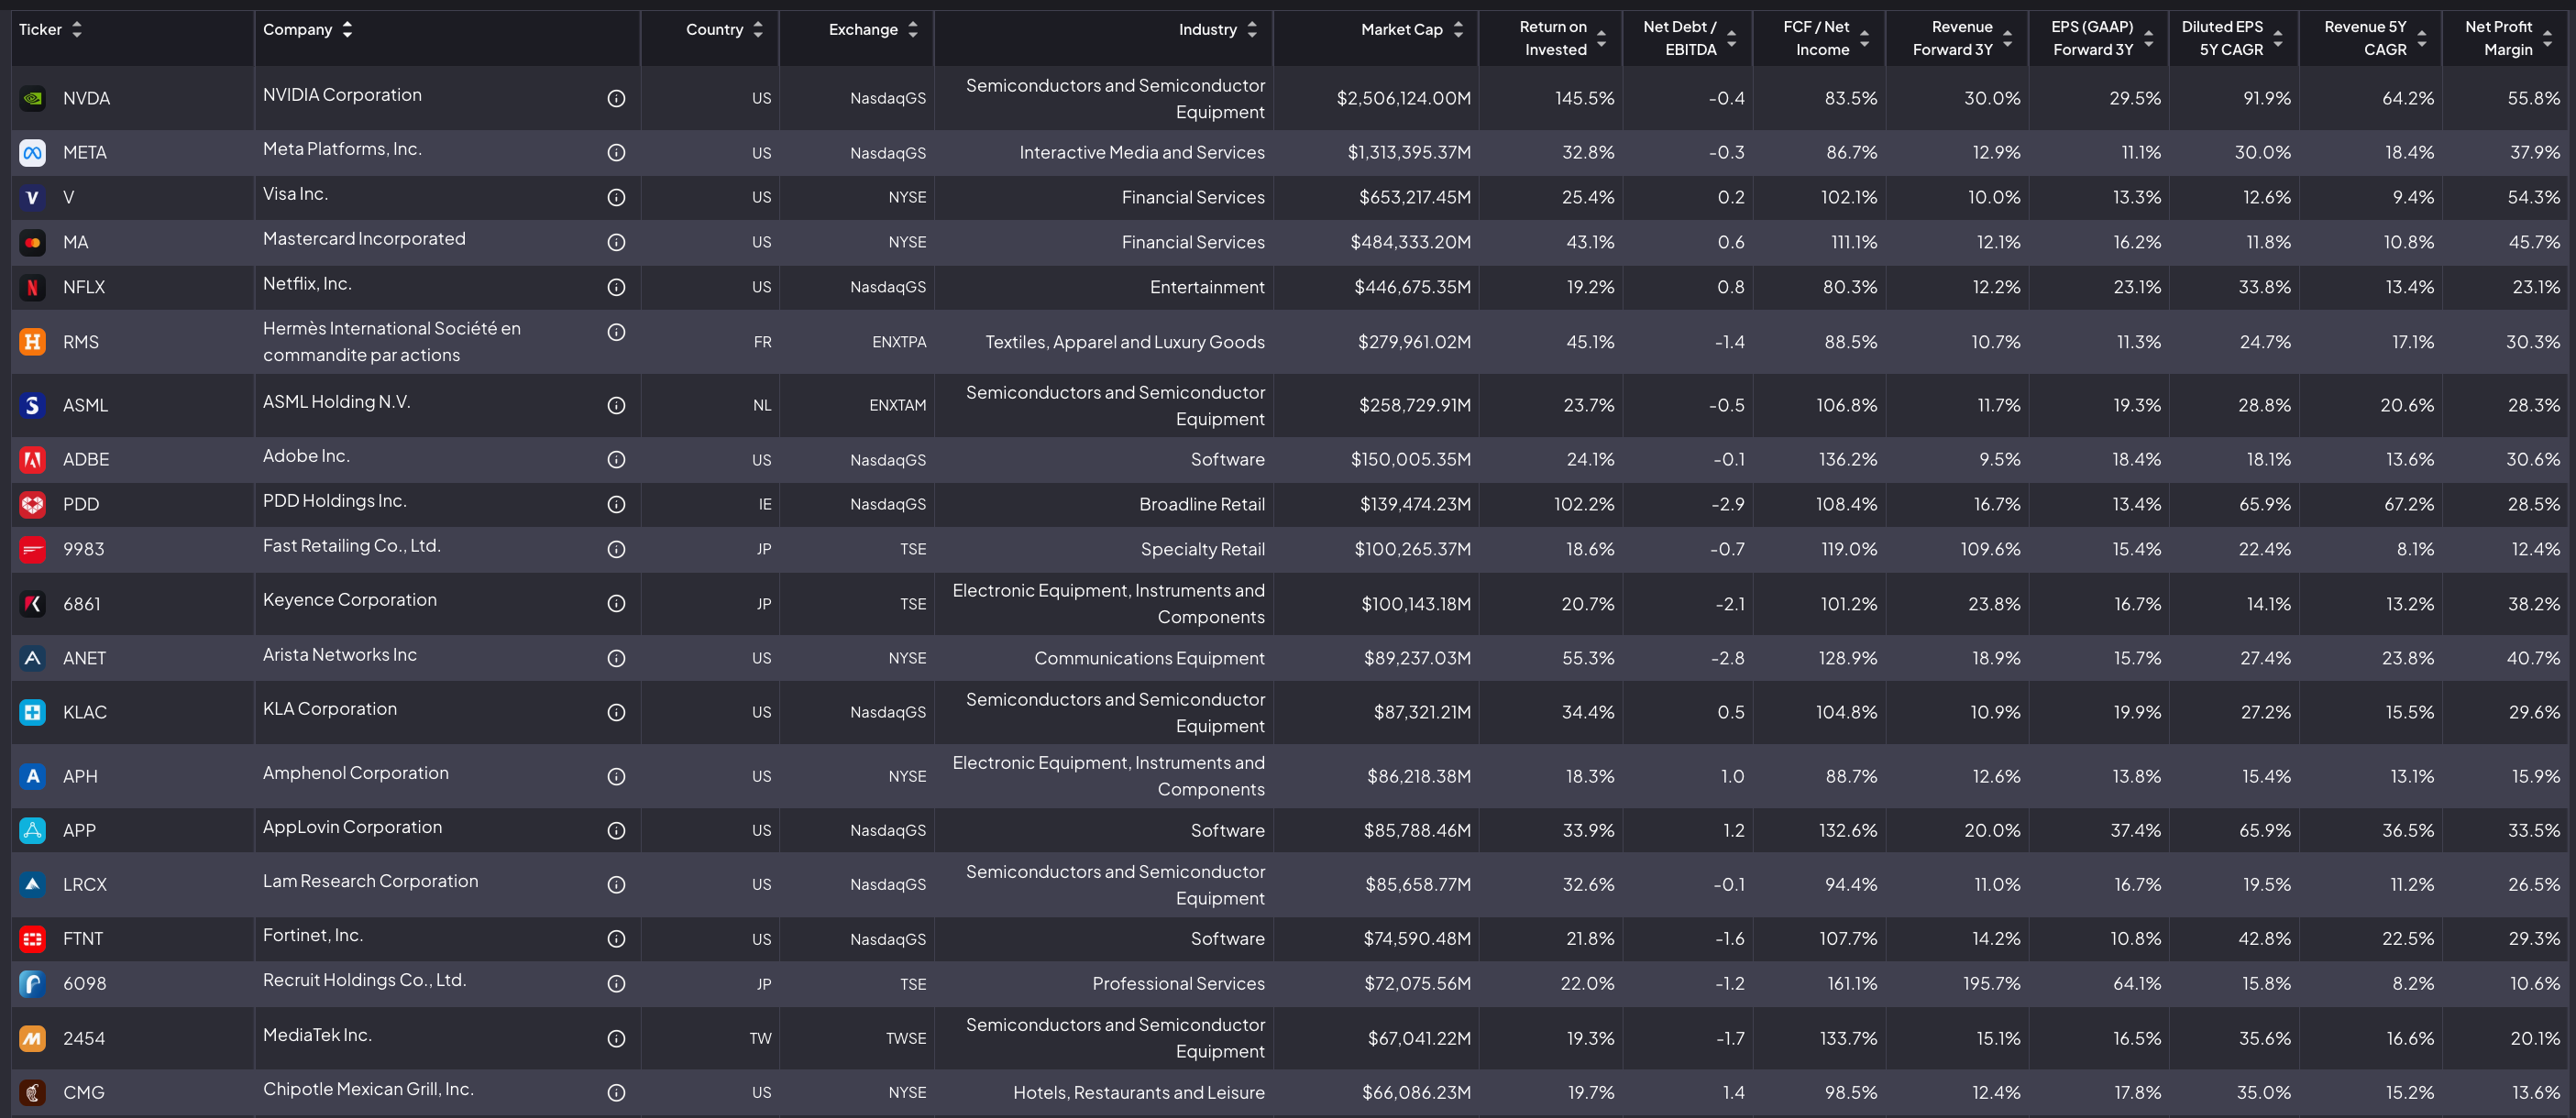Click the AppLovin APP logo icon

click(x=33, y=830)
